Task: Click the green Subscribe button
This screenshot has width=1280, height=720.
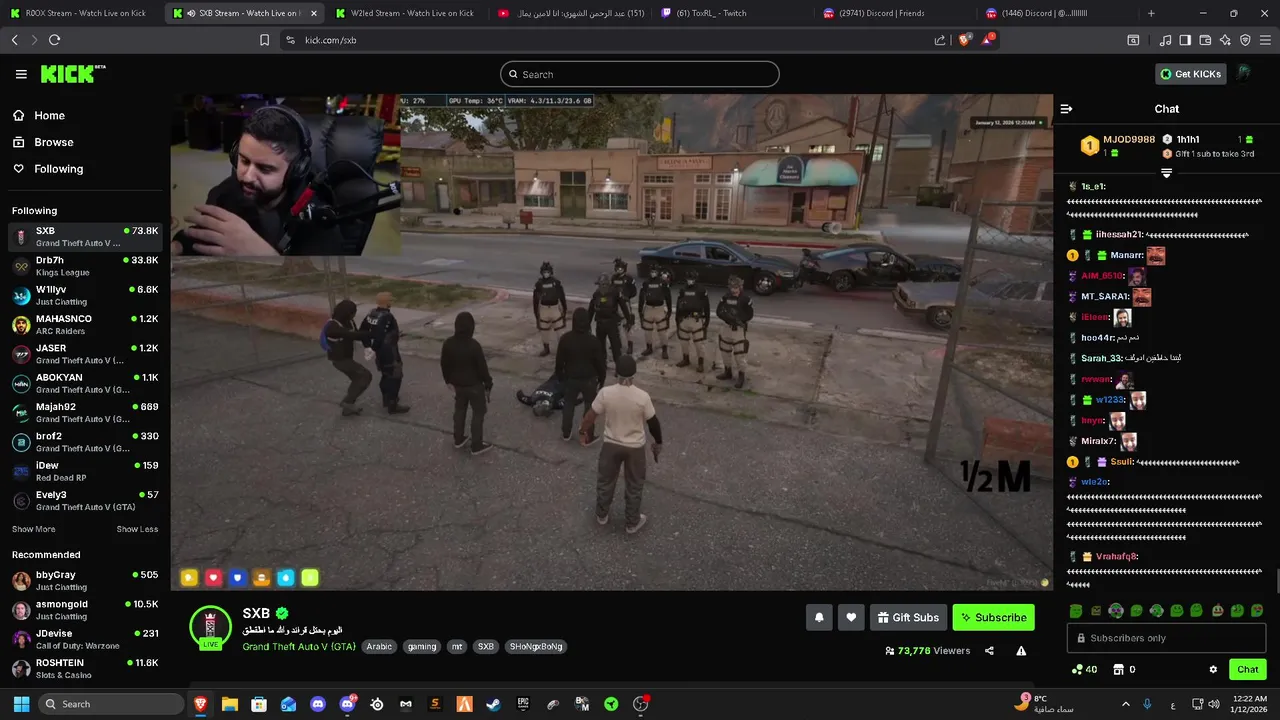Action: pyautogui.click(x=993, y=618)
